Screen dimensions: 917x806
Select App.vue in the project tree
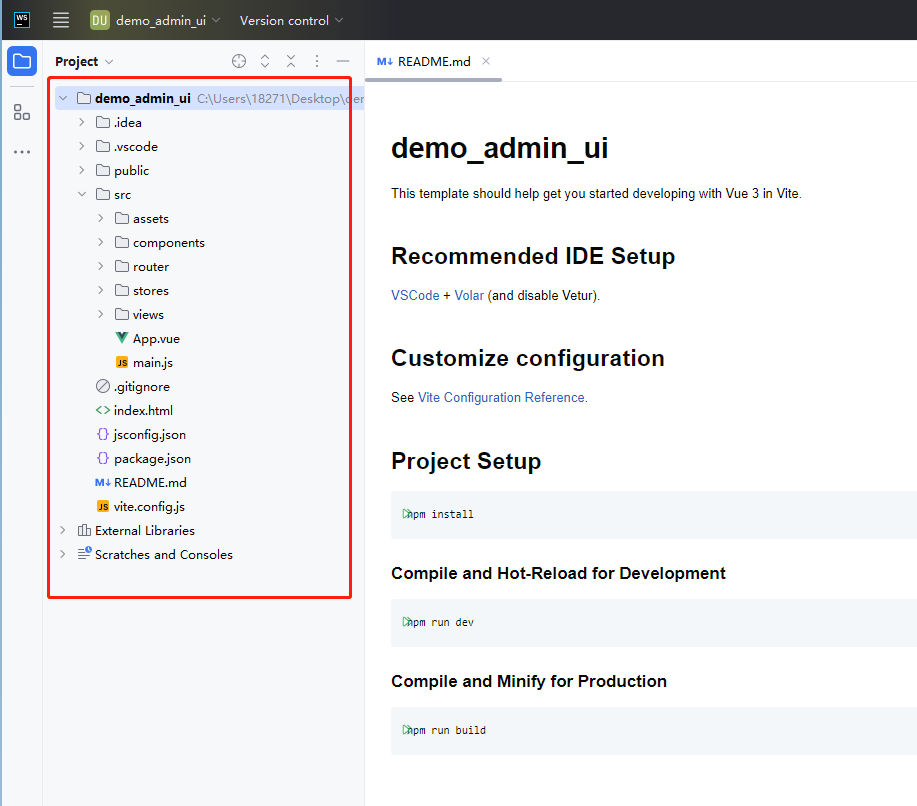coord(156,339)
